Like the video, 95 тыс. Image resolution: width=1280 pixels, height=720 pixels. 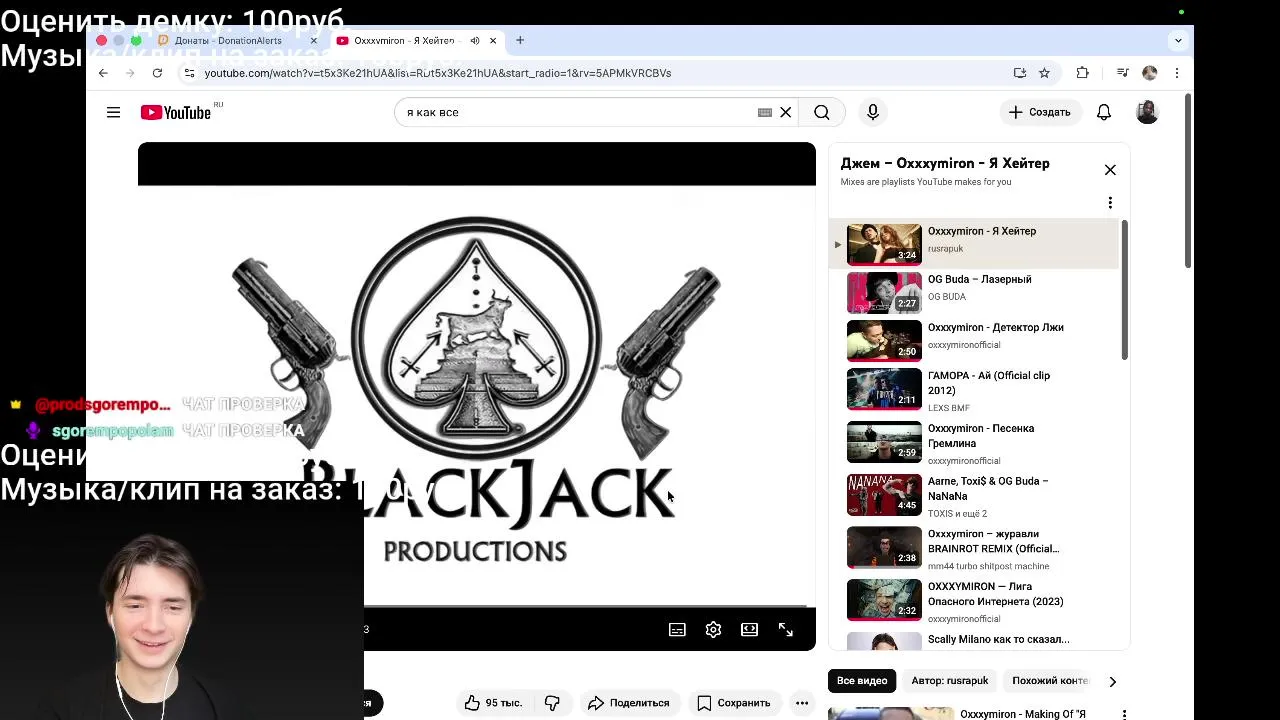click(494, 703)
